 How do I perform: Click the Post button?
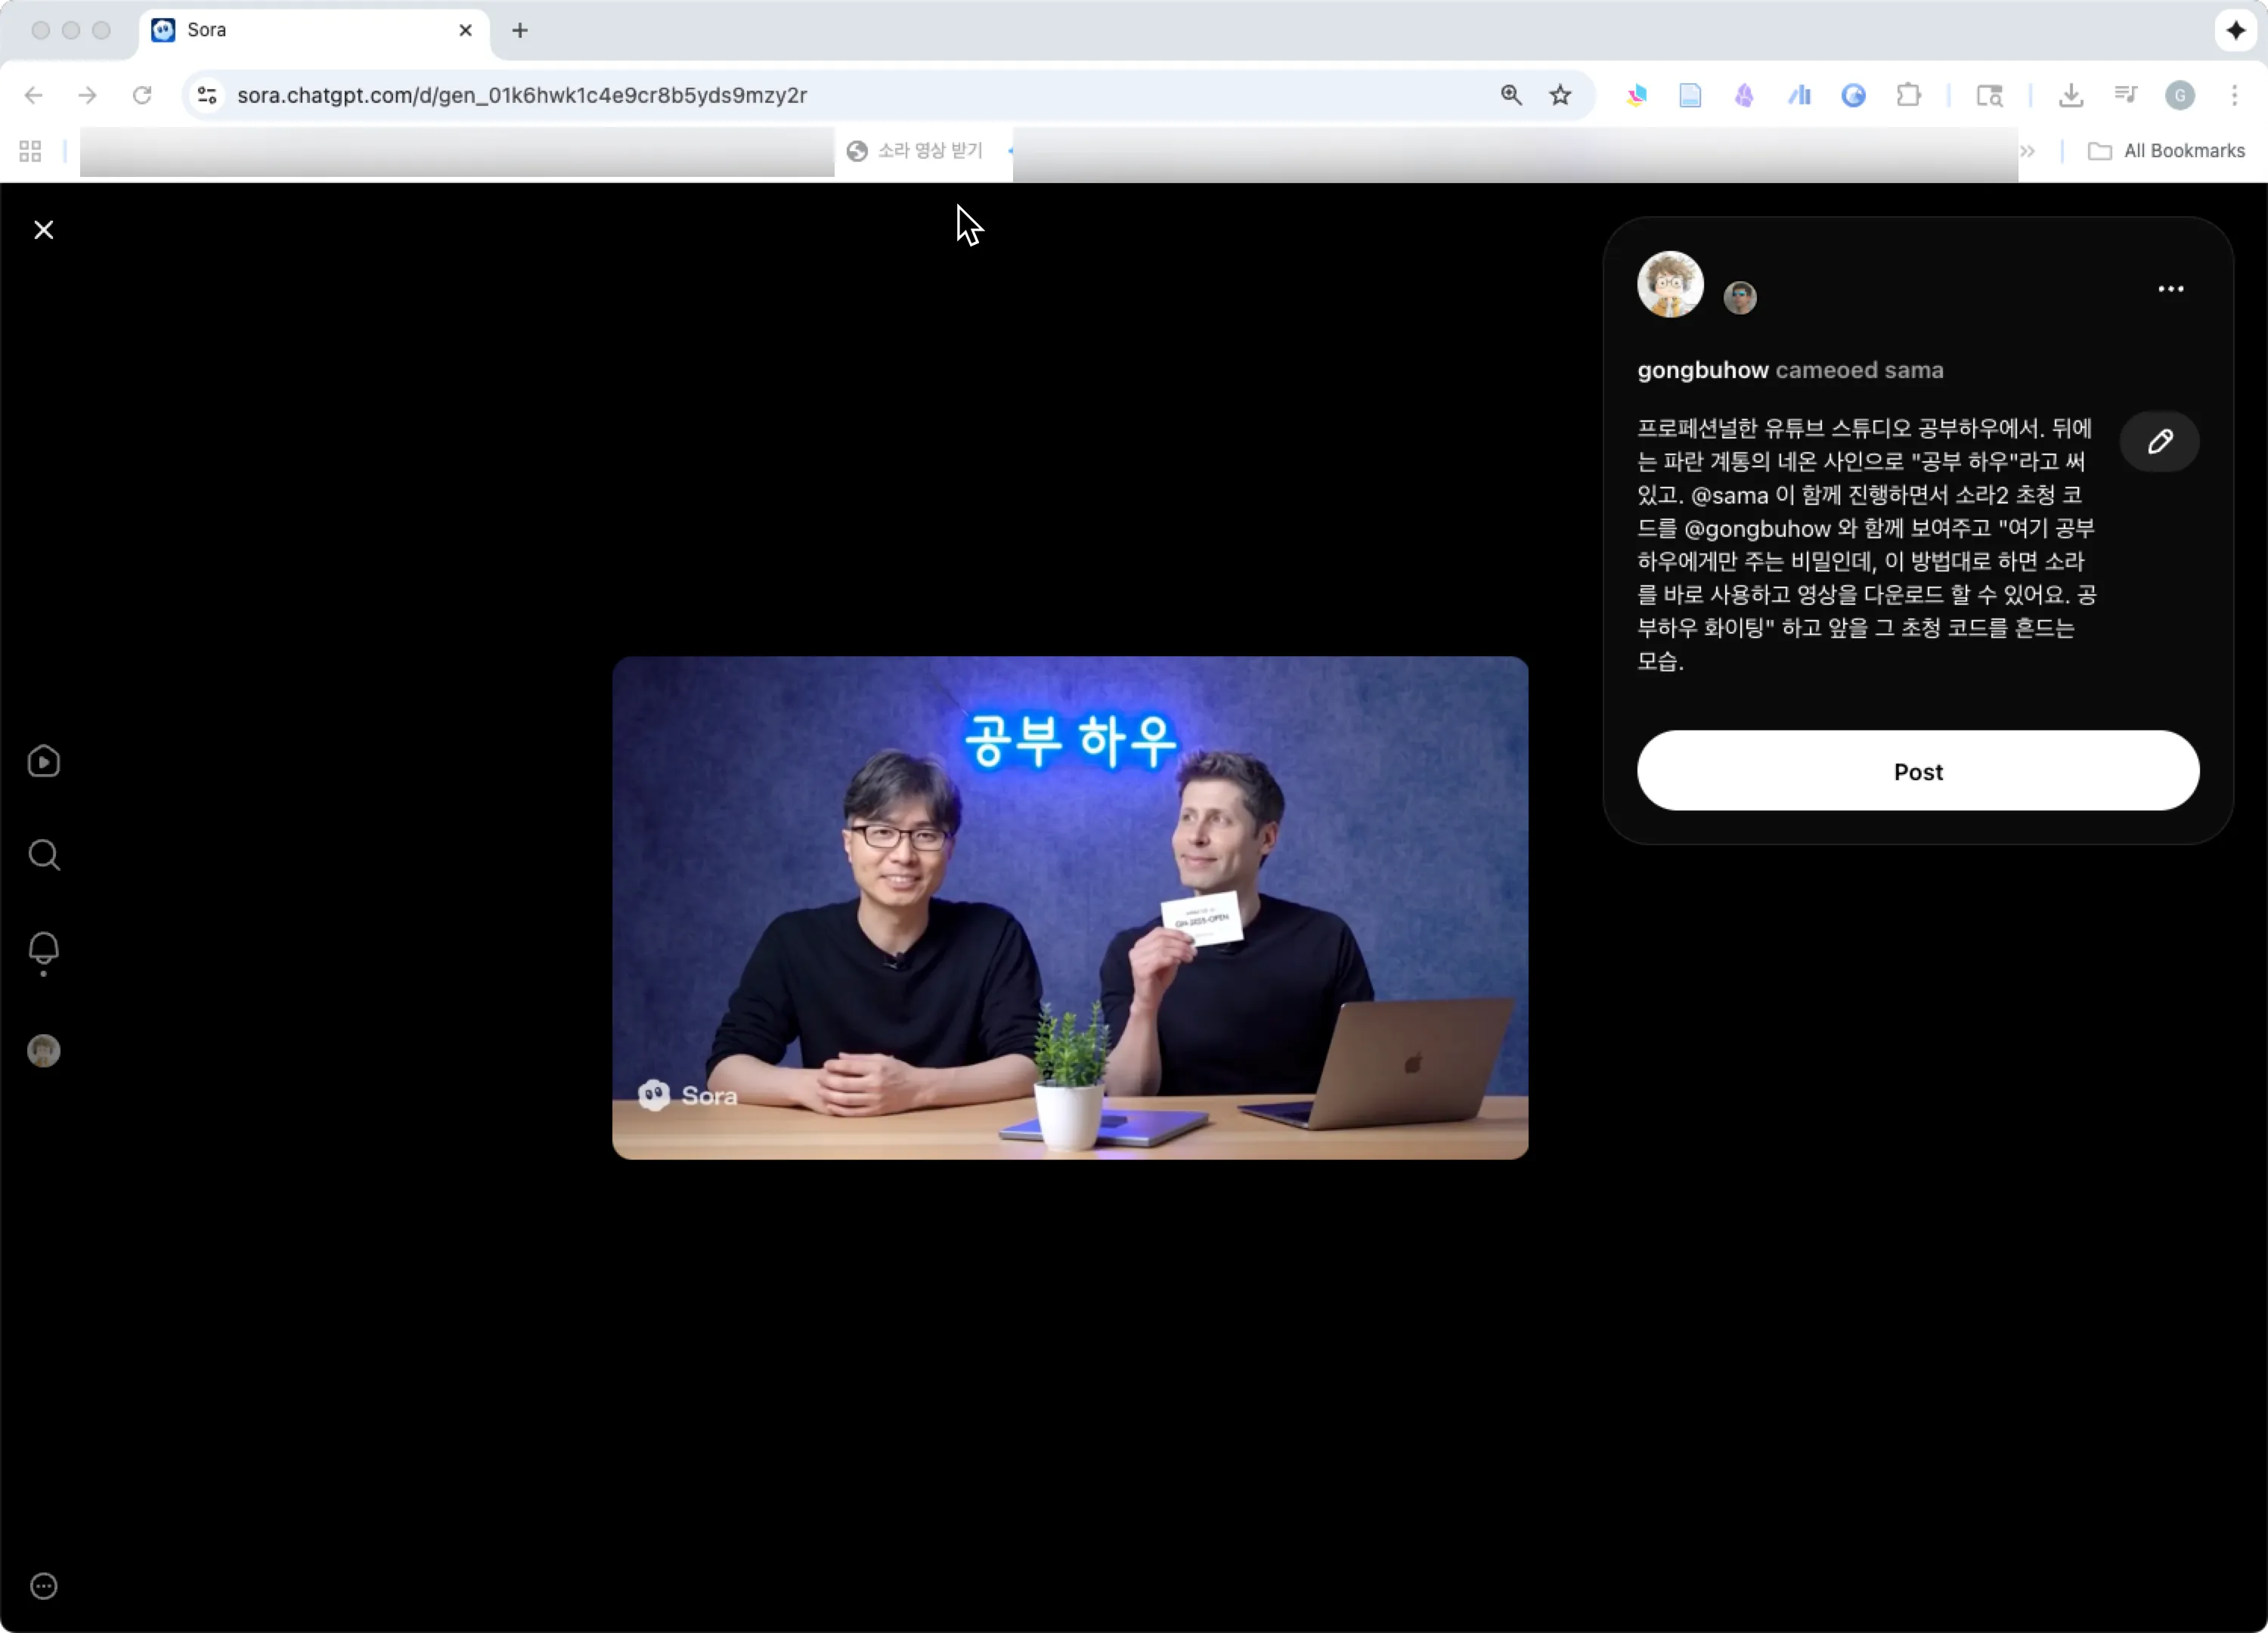1917,771
